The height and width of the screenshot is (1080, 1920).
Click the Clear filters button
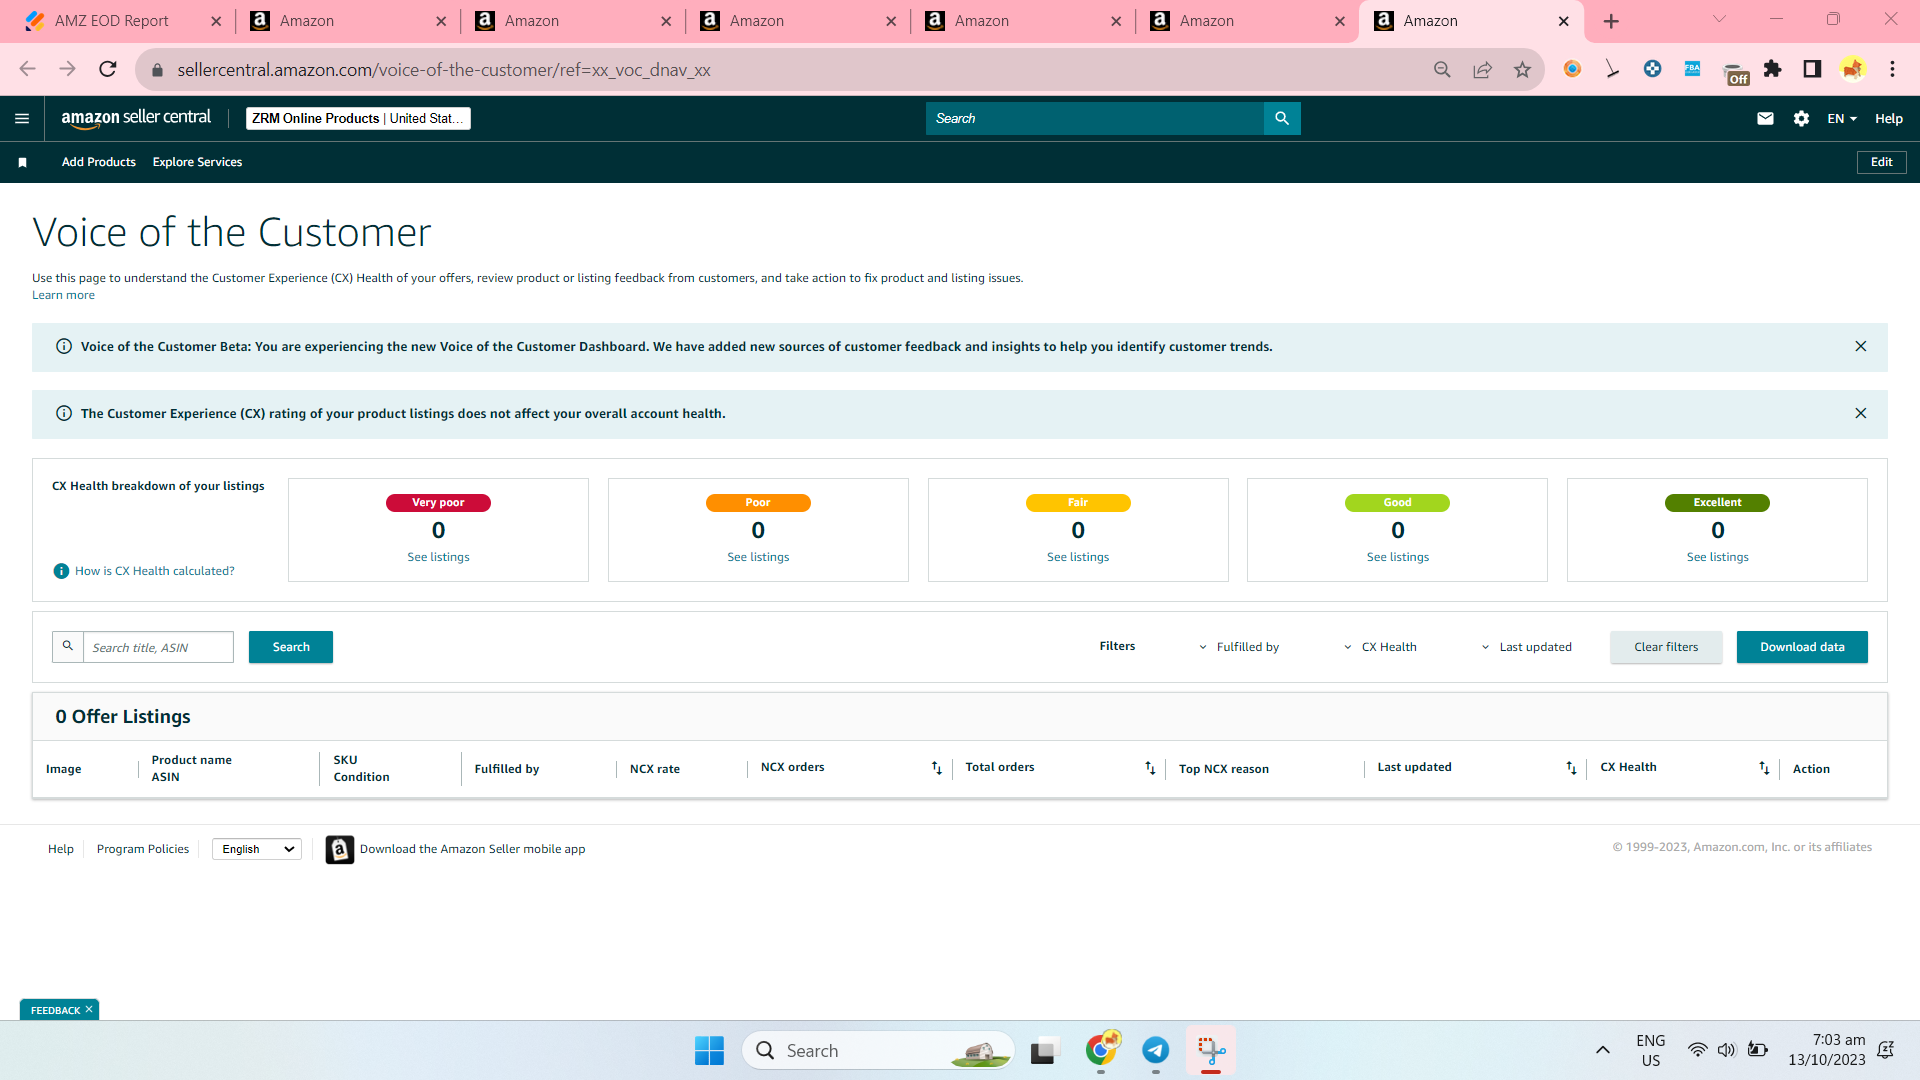[x=1666, y=647]
